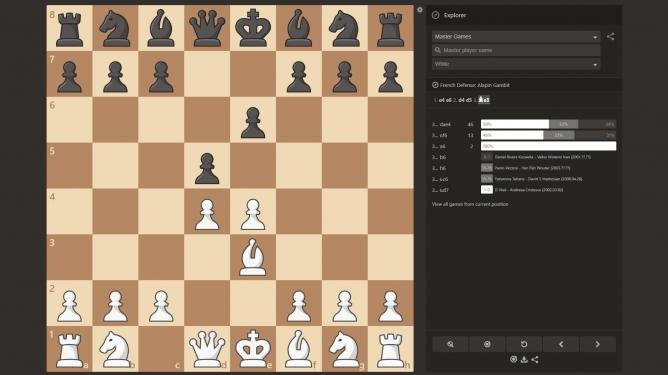This screenshot has width=668, height=375.
Task: Click the dxe4 win-percentage result bar
Action: (x=548, y=124)
